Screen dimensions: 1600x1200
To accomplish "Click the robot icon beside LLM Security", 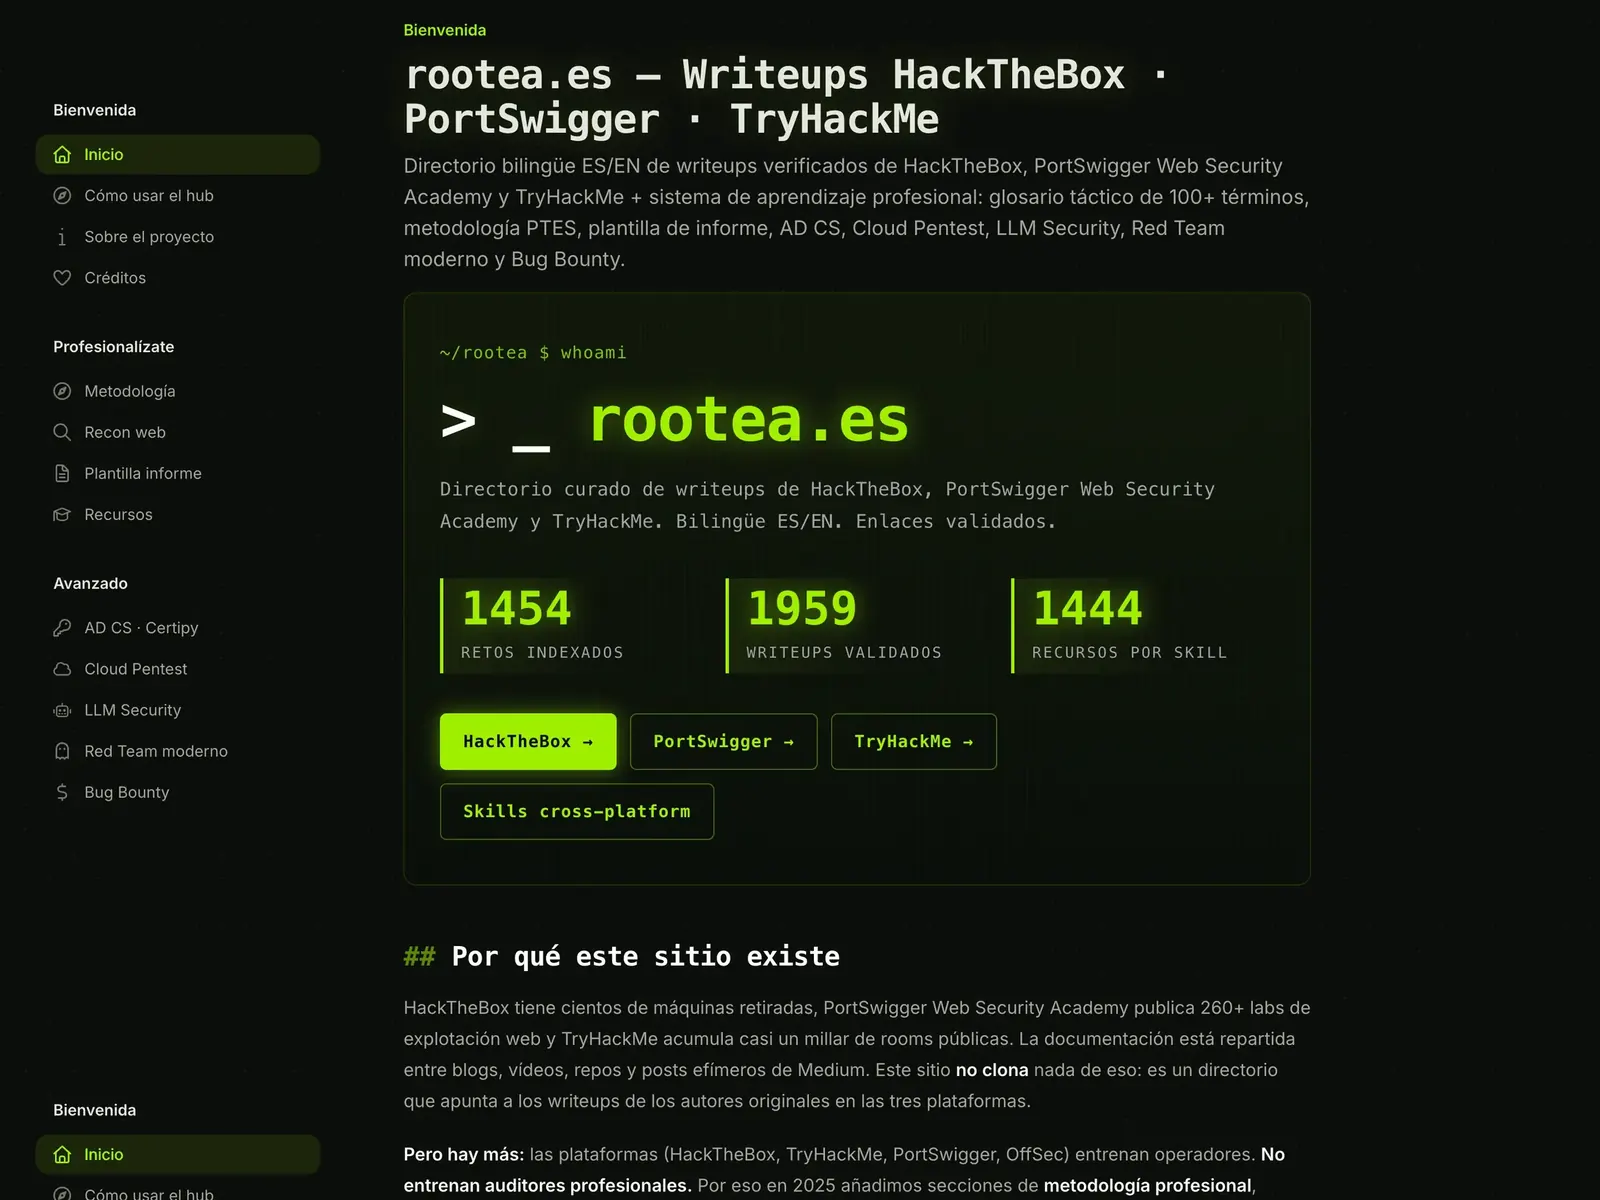I will (x=62, y=710).
